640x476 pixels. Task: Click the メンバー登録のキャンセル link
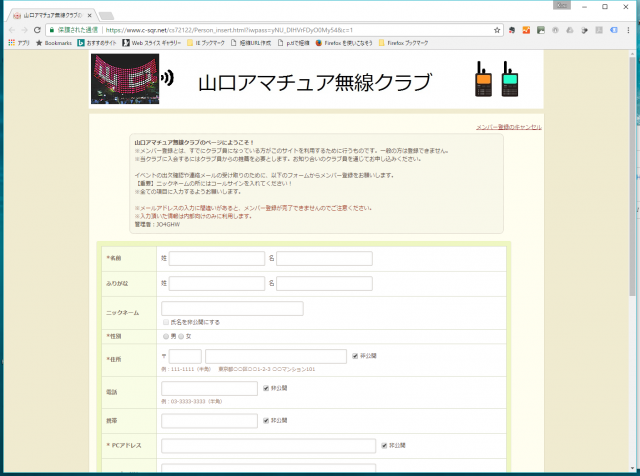click(508, 127)
